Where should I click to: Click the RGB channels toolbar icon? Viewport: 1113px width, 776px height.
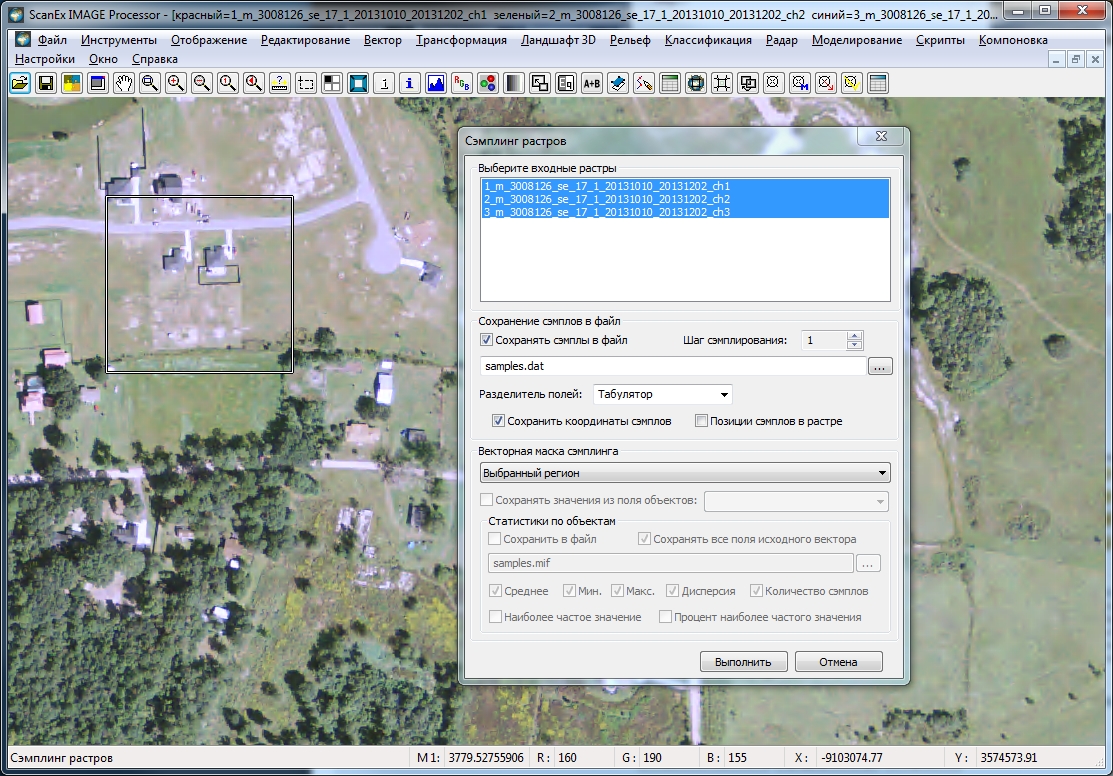tap(462, 84)
